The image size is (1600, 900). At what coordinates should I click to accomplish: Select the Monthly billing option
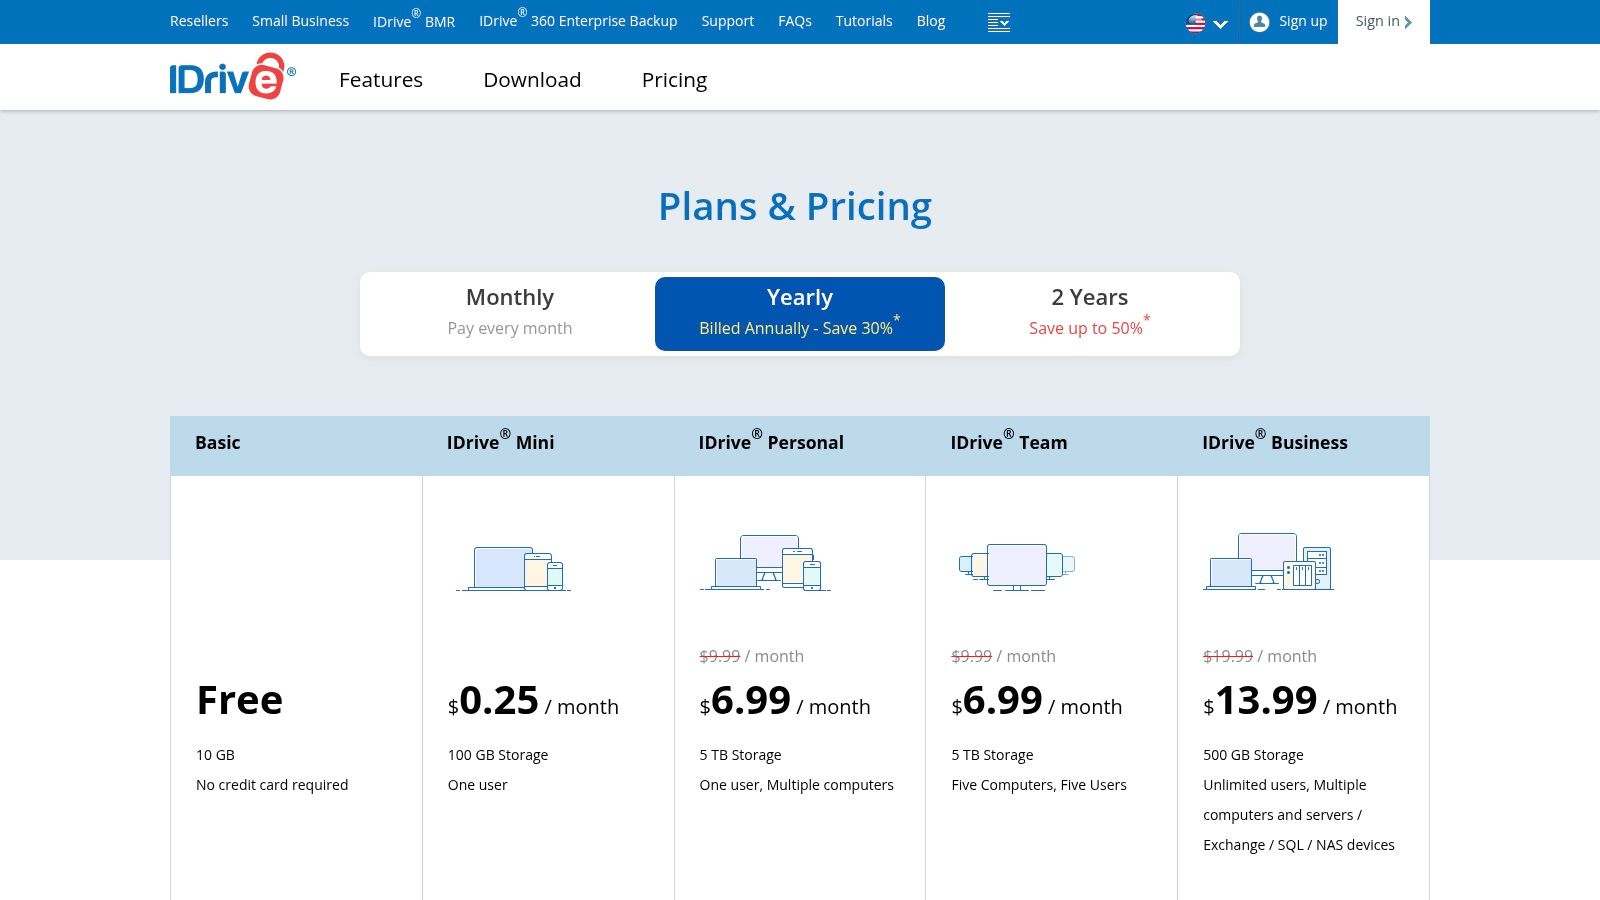[510, 313]
